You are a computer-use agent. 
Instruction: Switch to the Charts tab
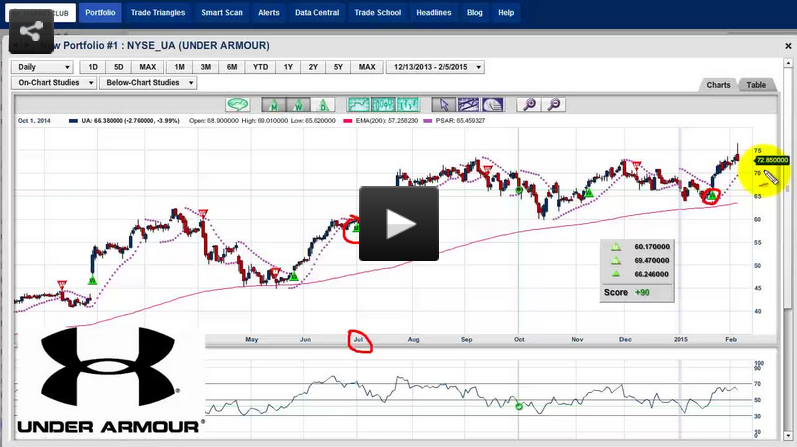pyautogui.click(x=718, y=85)
